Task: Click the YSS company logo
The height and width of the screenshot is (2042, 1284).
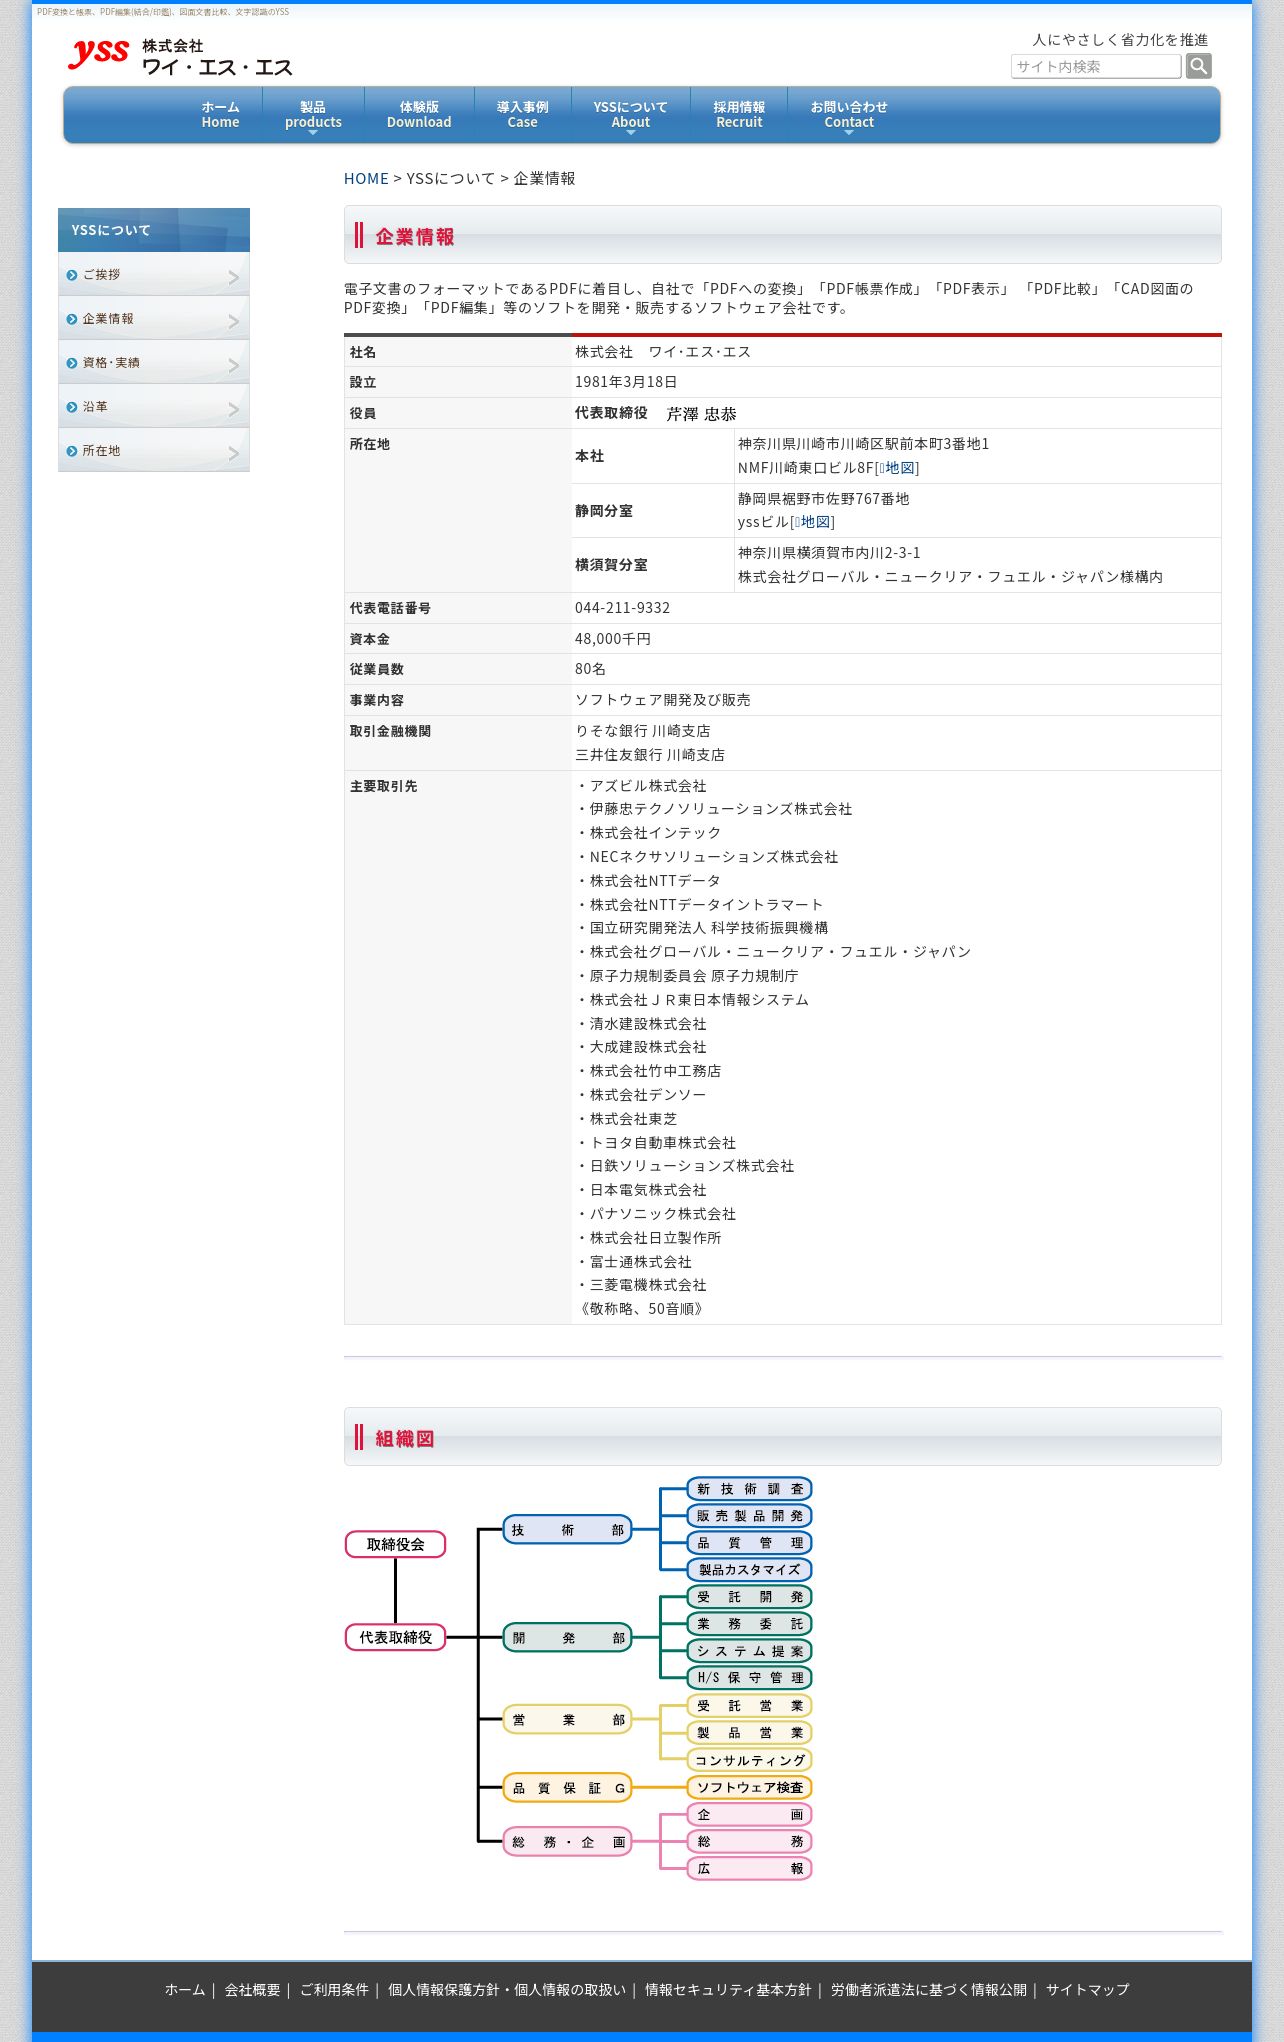Action: tap(180, 57)
